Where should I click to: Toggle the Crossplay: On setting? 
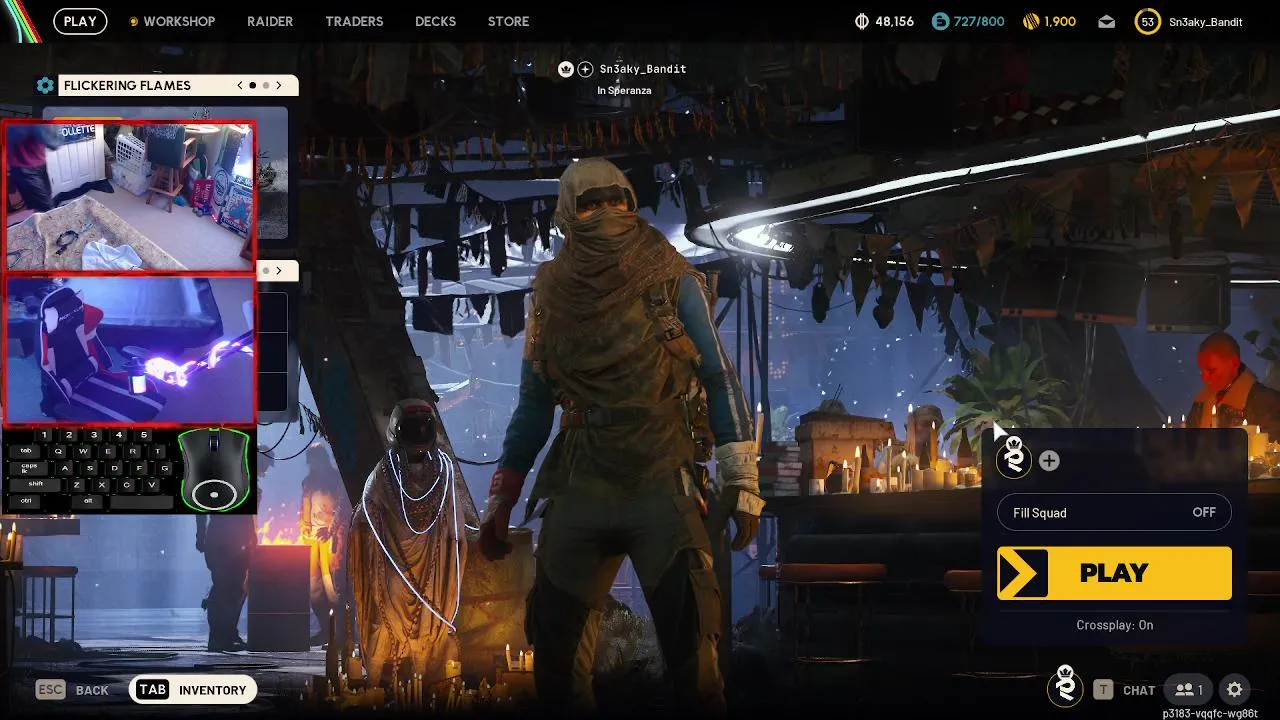[1114, 625]
